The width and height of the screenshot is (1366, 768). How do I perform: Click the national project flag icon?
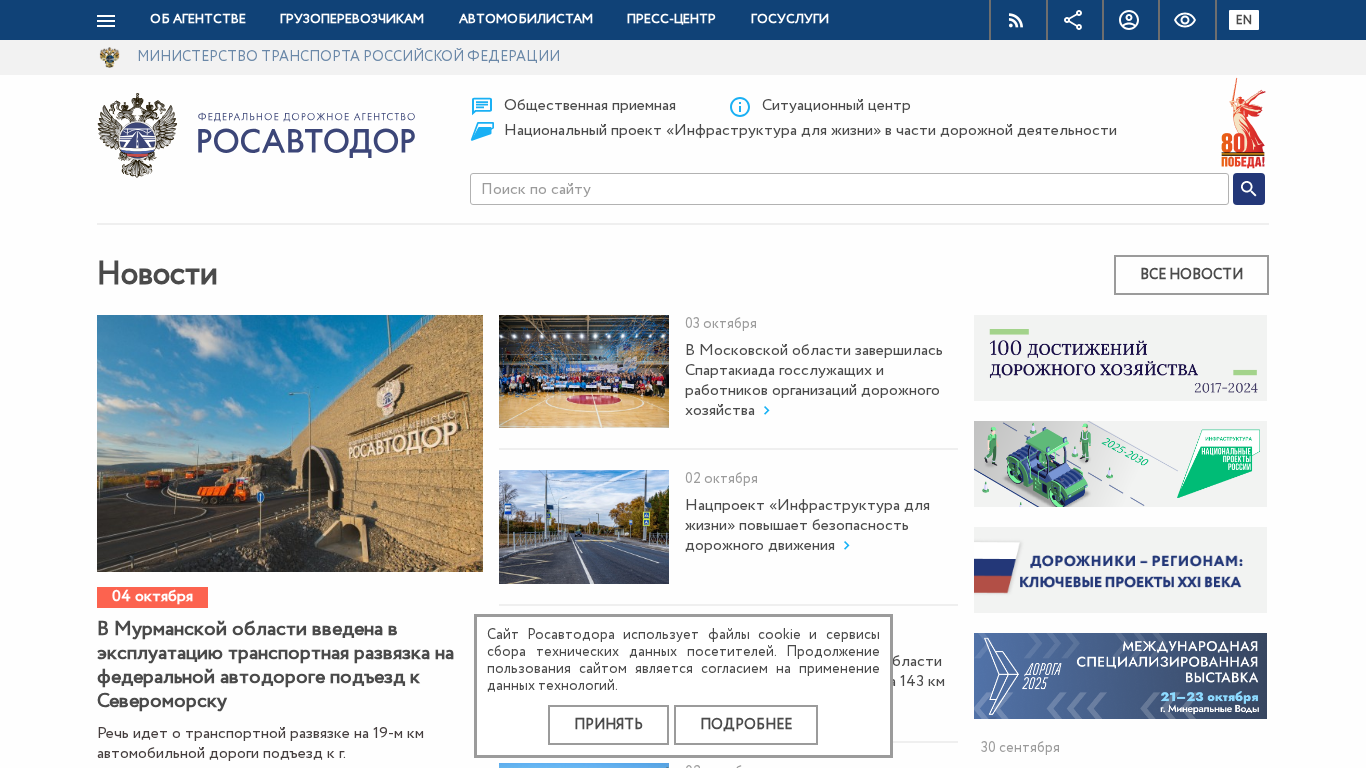482,131
